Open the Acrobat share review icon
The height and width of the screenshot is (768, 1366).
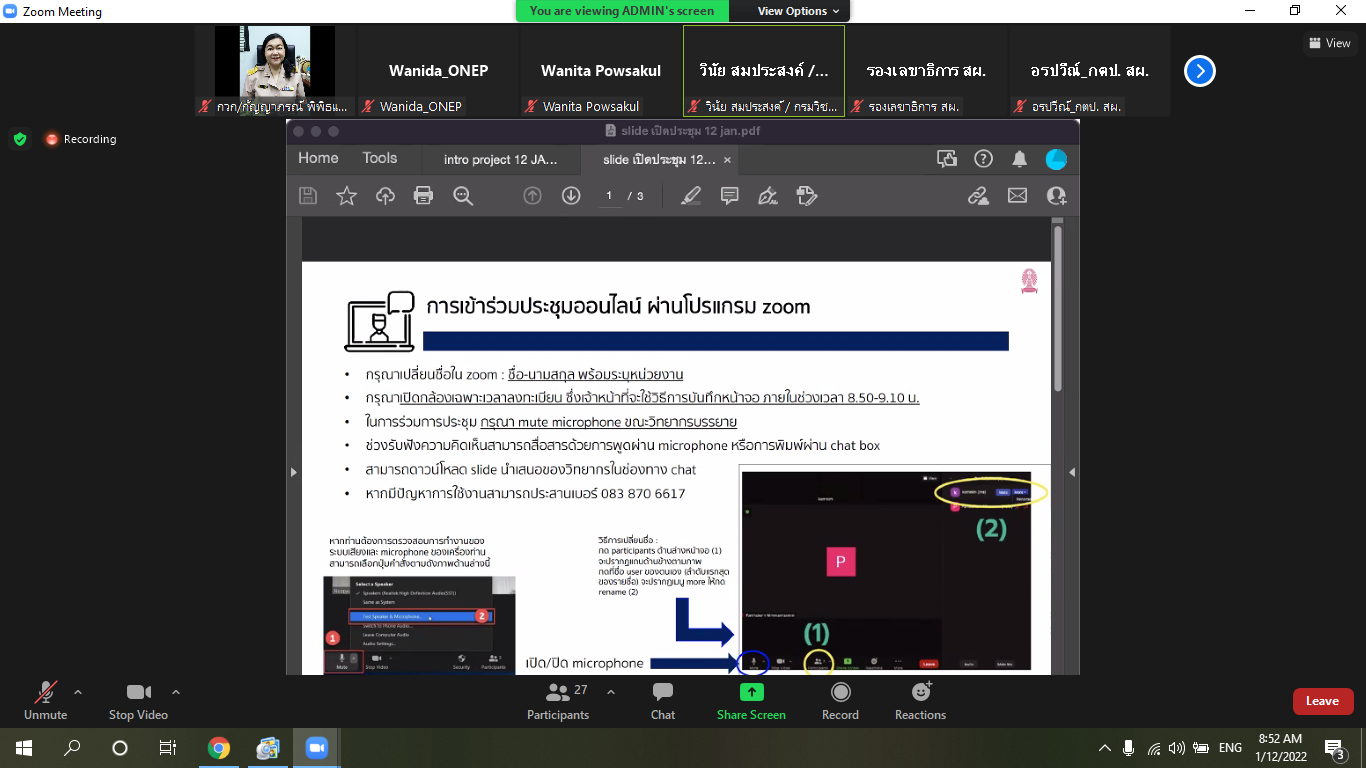click(946, 158)
